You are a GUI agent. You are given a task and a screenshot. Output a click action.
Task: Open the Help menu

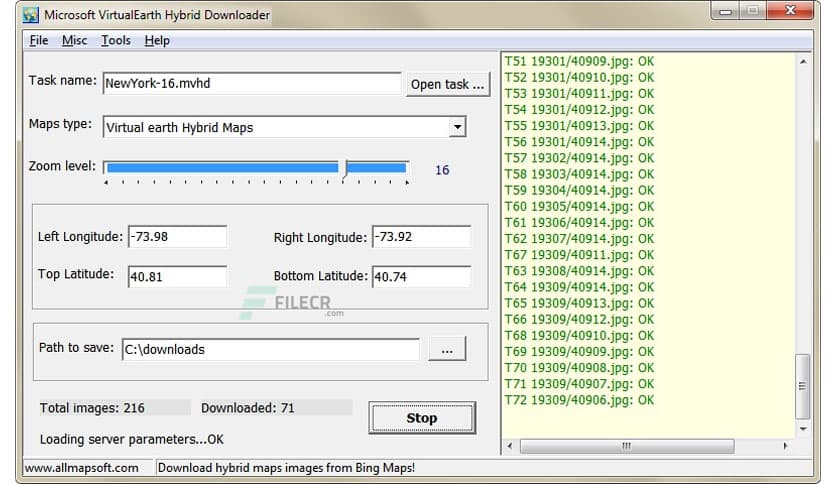click(x=157, y=41)
